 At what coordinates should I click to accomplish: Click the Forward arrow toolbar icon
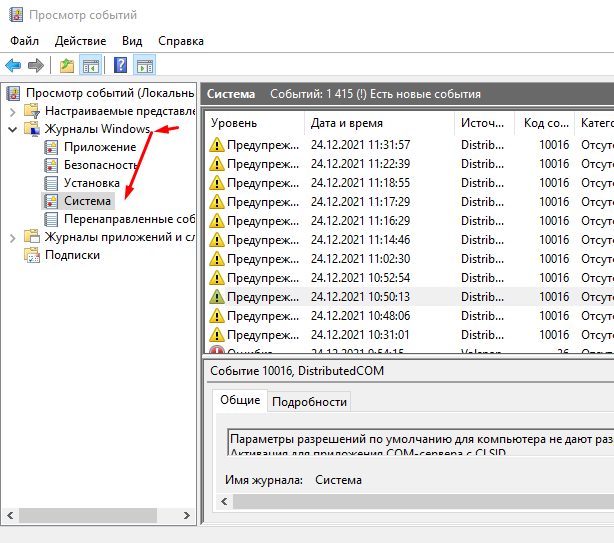[x=36, y=65]
